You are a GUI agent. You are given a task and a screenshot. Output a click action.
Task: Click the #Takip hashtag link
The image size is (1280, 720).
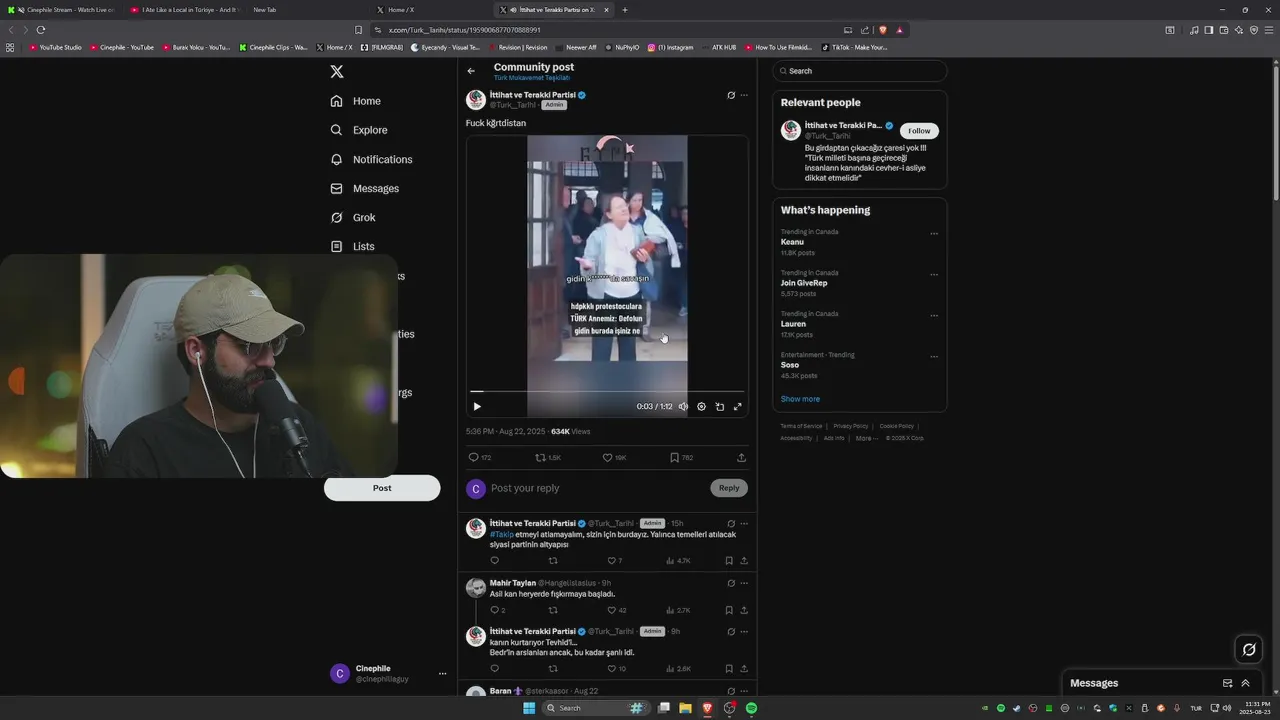coord(501,535)
